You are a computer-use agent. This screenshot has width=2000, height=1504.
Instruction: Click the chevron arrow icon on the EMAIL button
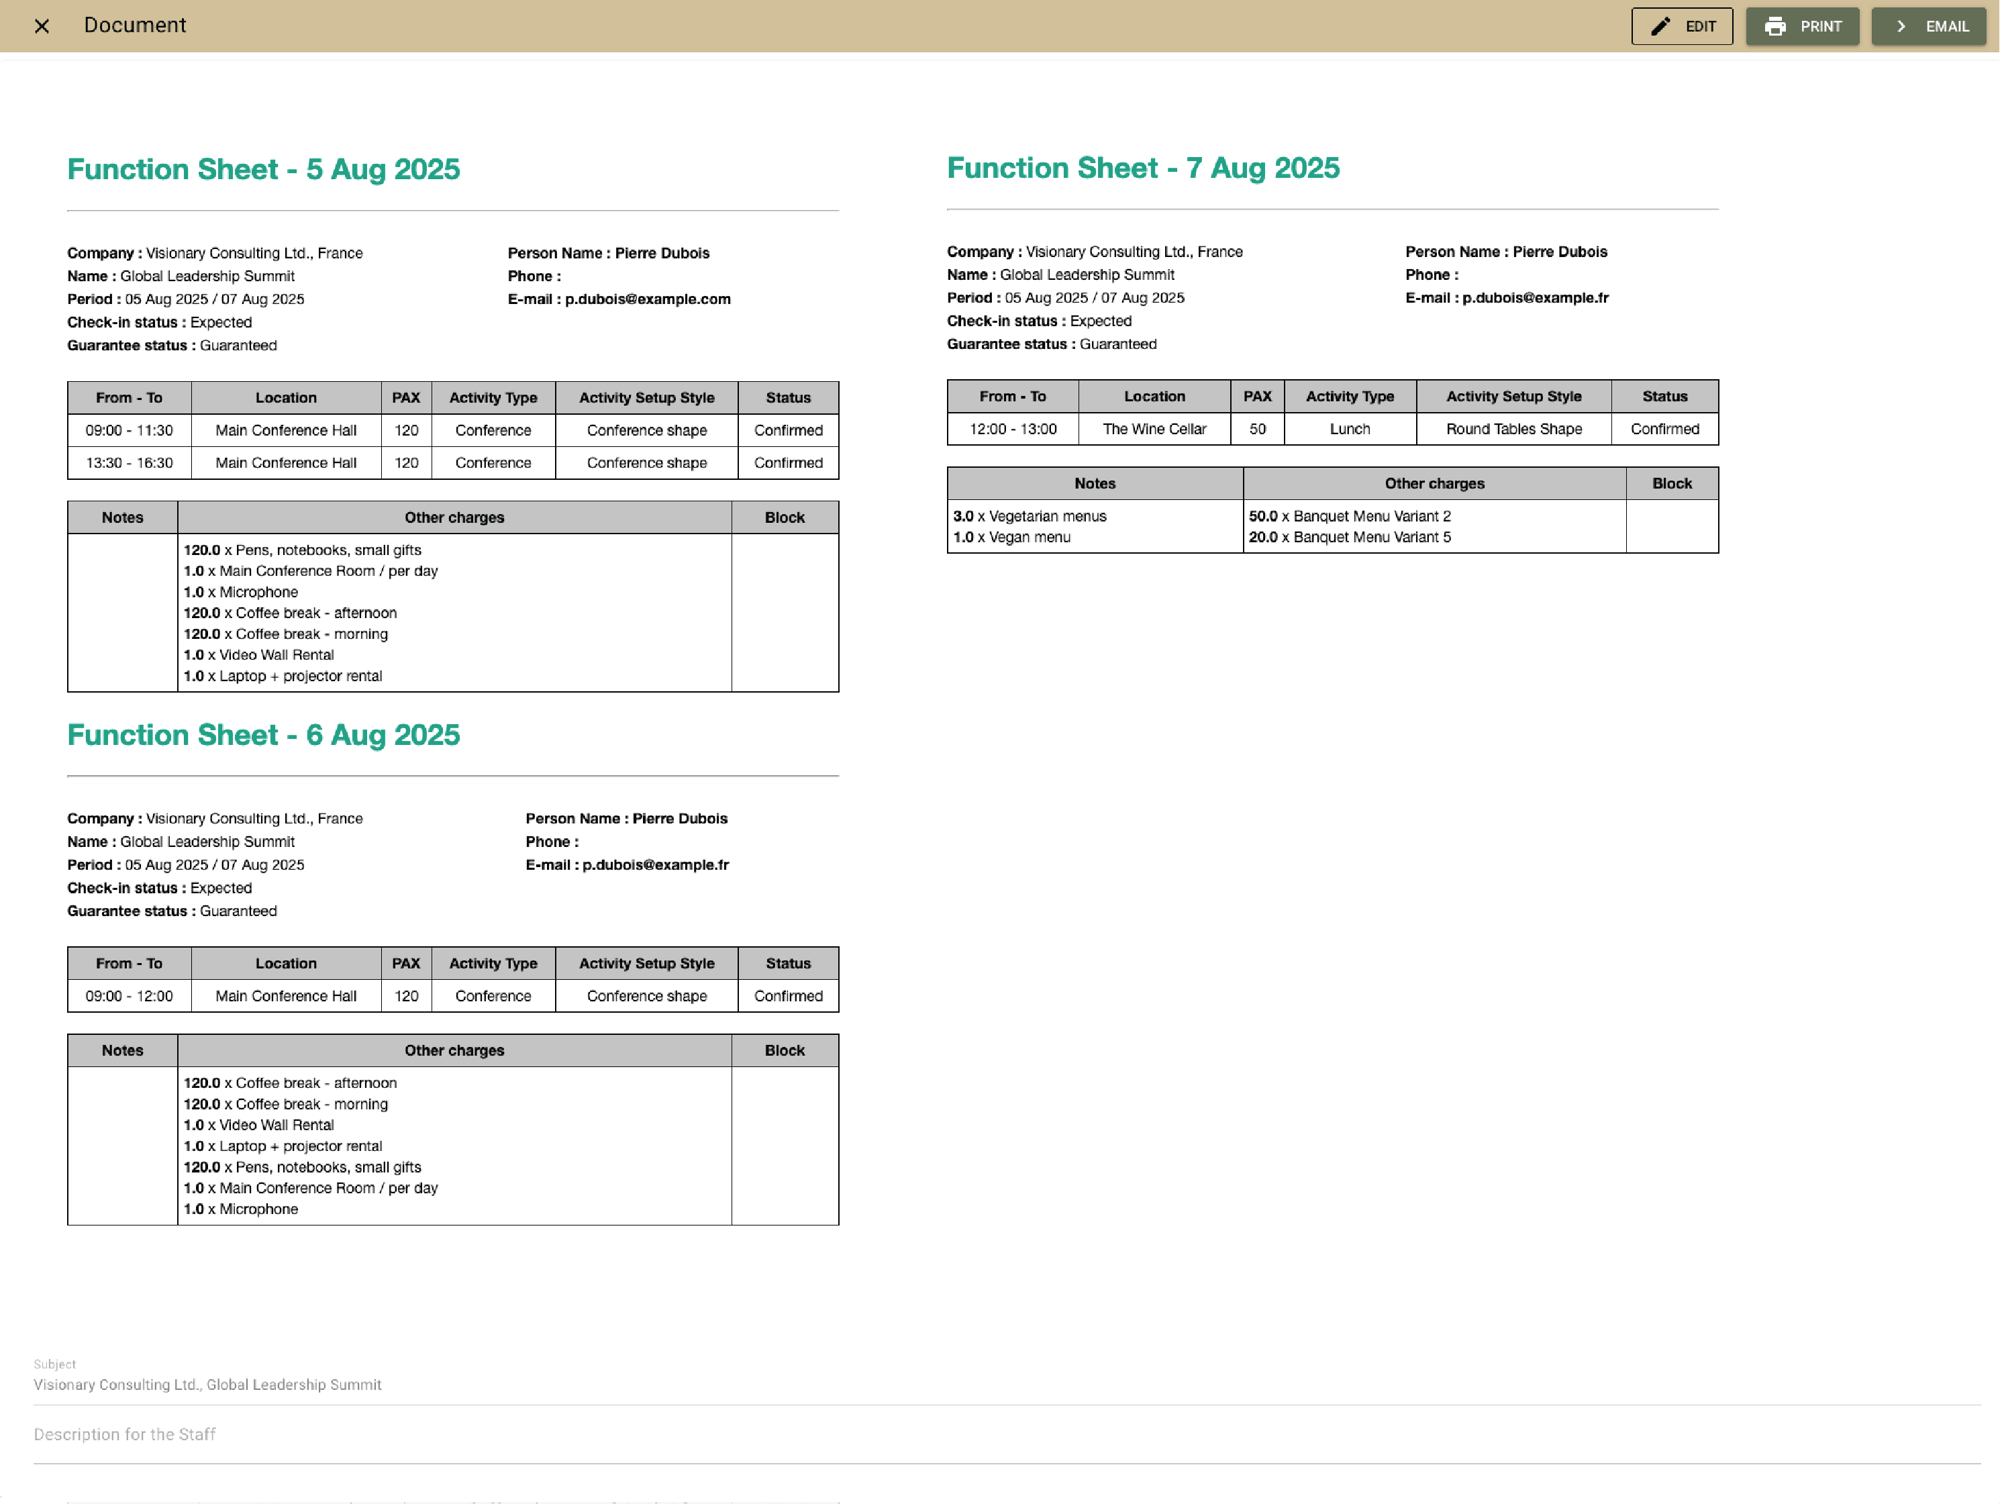tap(1902, 26)
